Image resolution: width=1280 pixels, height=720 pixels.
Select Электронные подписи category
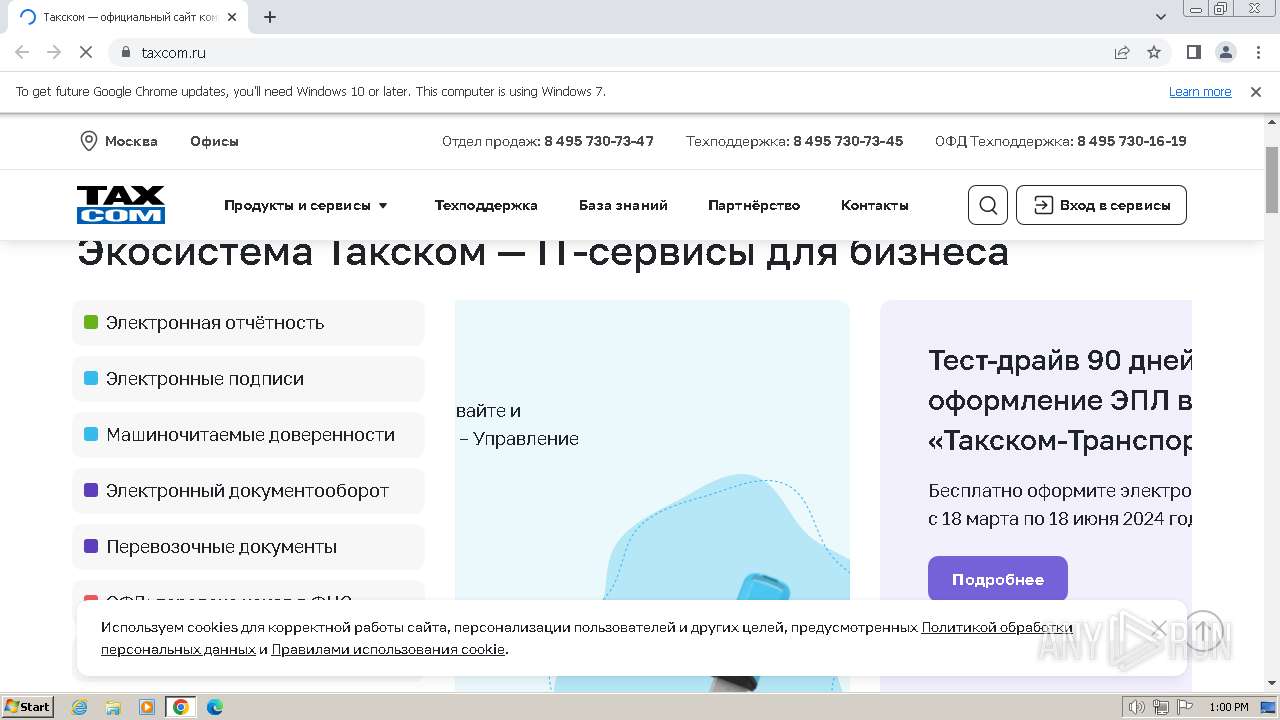click(248, 379)
